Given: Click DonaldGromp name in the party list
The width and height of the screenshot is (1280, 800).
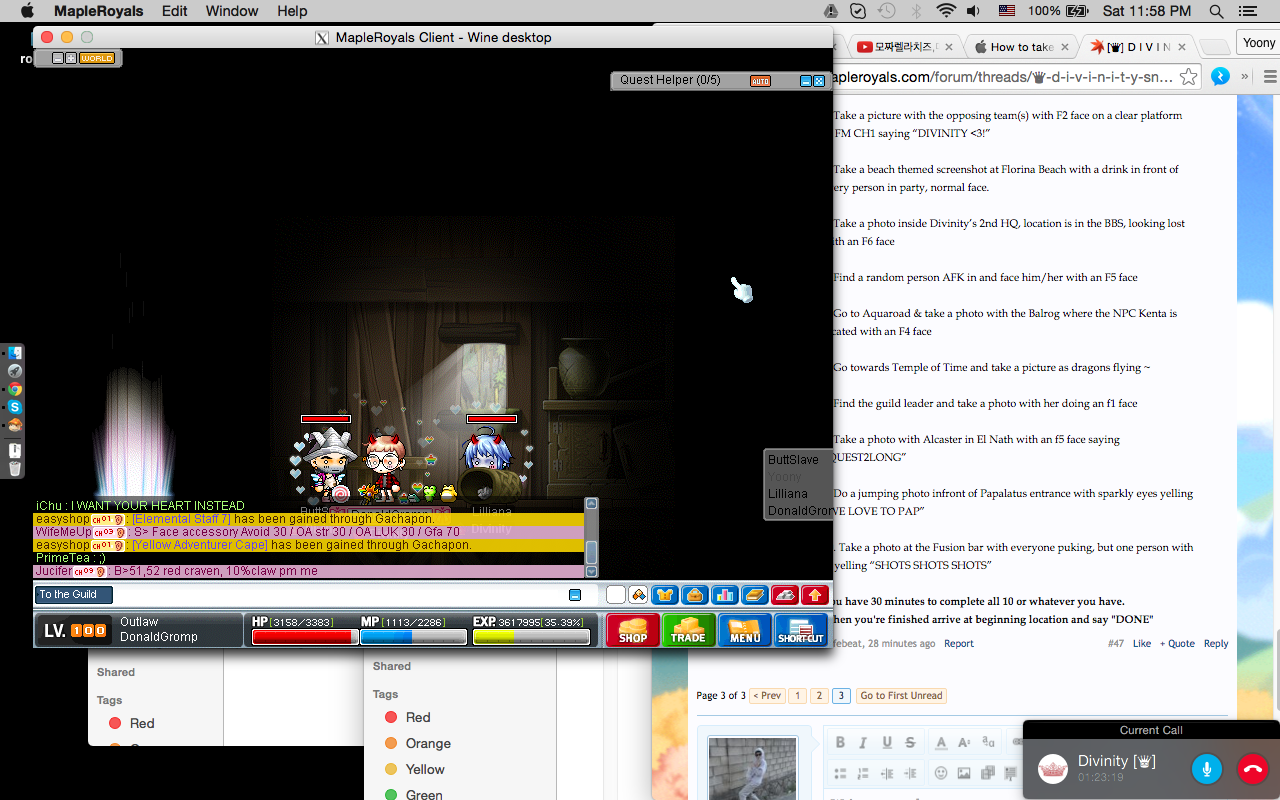Looking at the screenshot, I should [x=800, y=511].
